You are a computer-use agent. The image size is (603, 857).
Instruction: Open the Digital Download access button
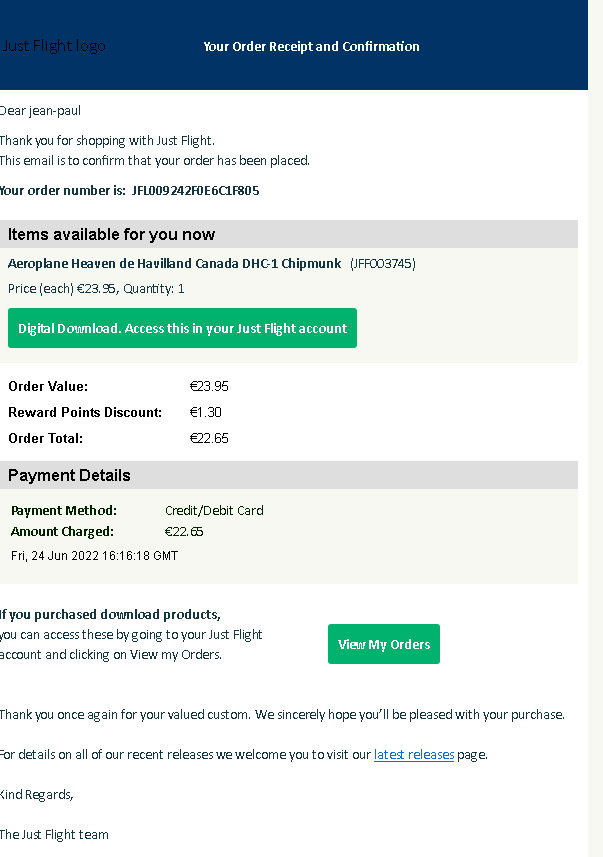[x=182, y=328]
